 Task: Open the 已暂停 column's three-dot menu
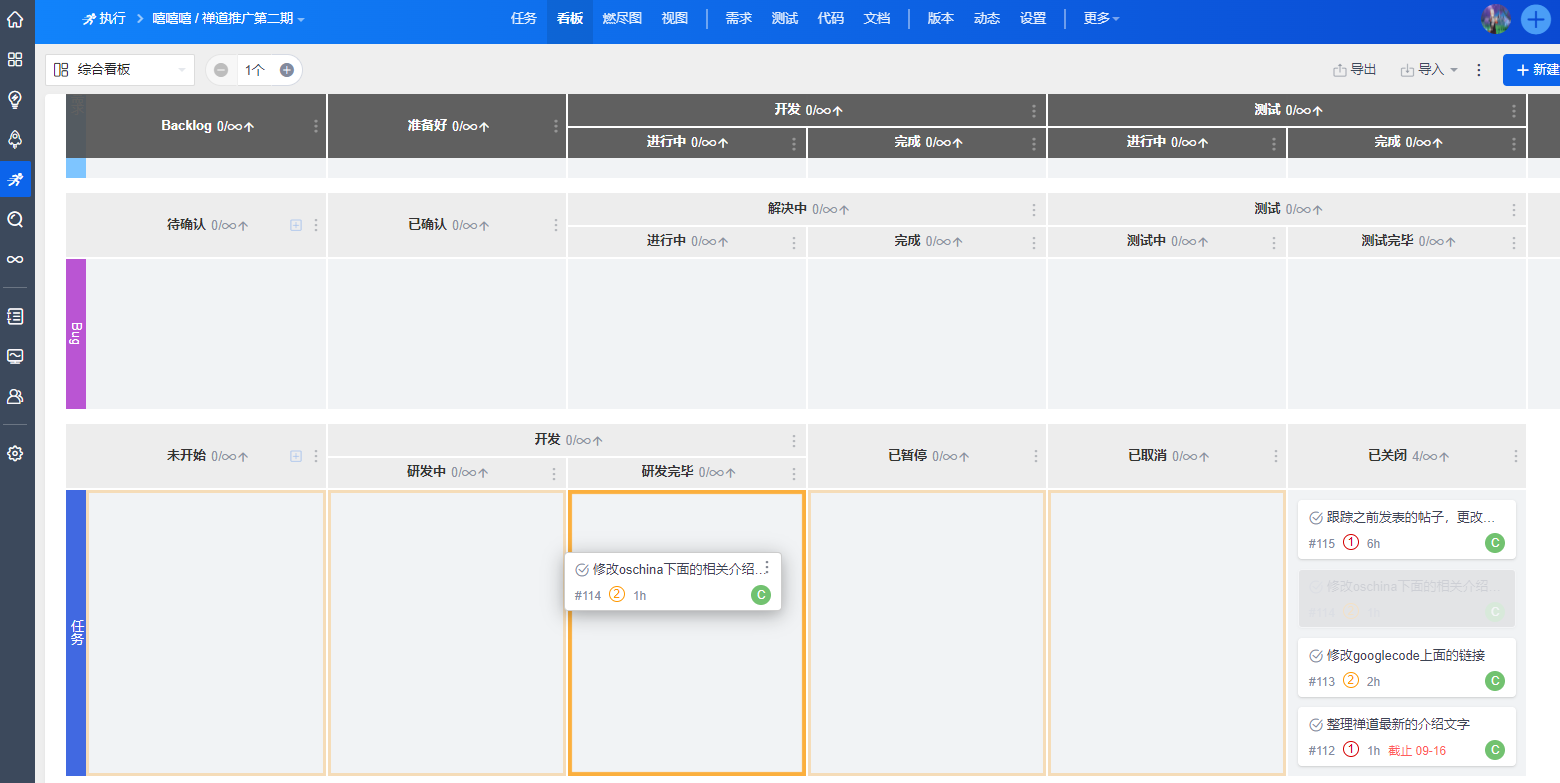point(1036,456)
